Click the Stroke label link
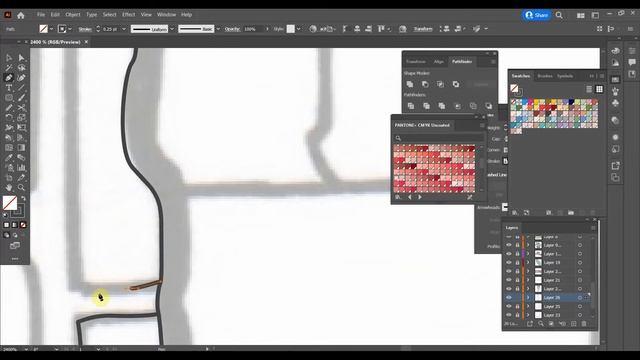The height and width of the screenshot is (360, 640). 85,29
